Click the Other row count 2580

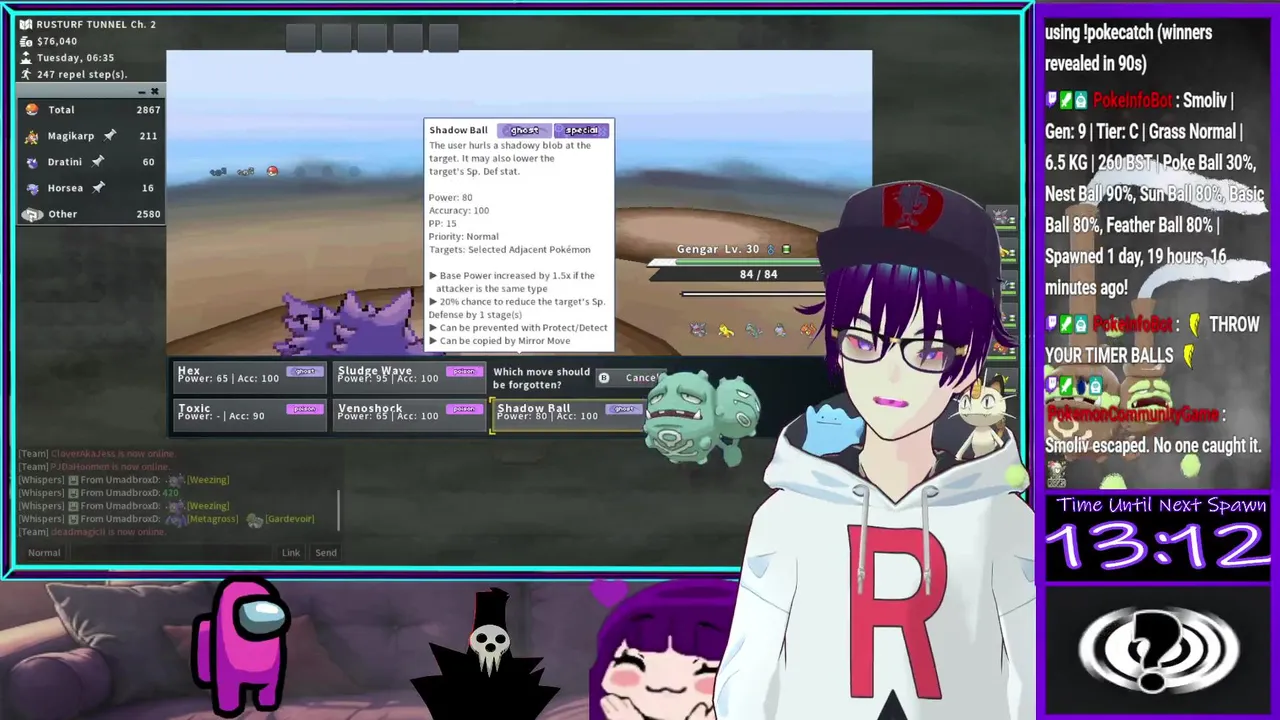148,214
